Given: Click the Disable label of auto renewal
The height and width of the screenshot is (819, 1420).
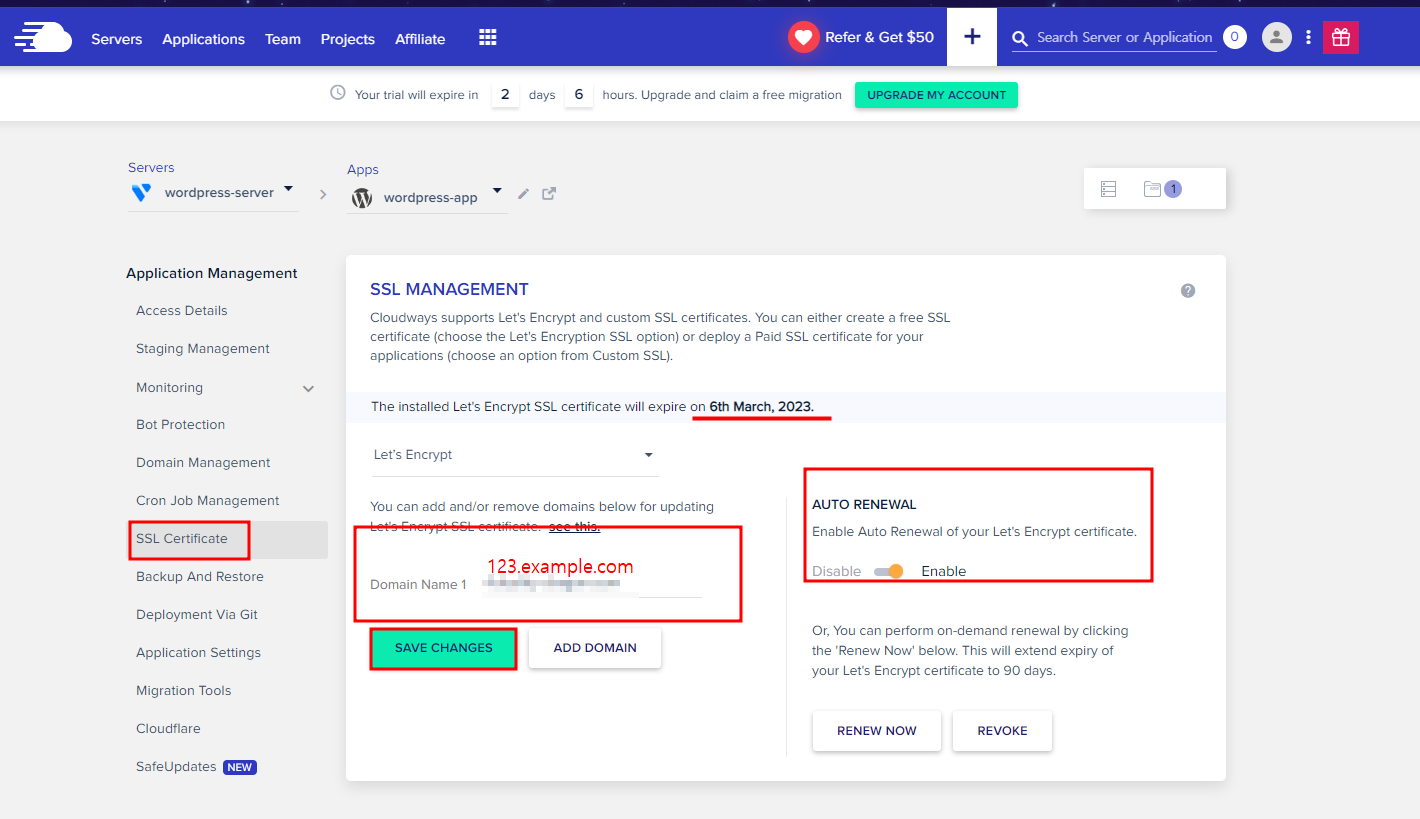Looking at the screenshot, I should click(837, 572).
